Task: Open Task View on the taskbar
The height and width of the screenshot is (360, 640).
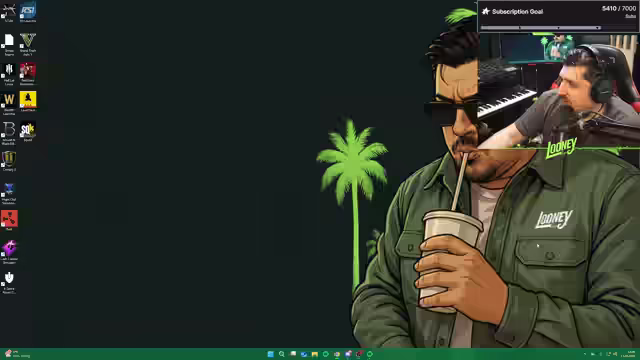Action: (x=293, y=354)
